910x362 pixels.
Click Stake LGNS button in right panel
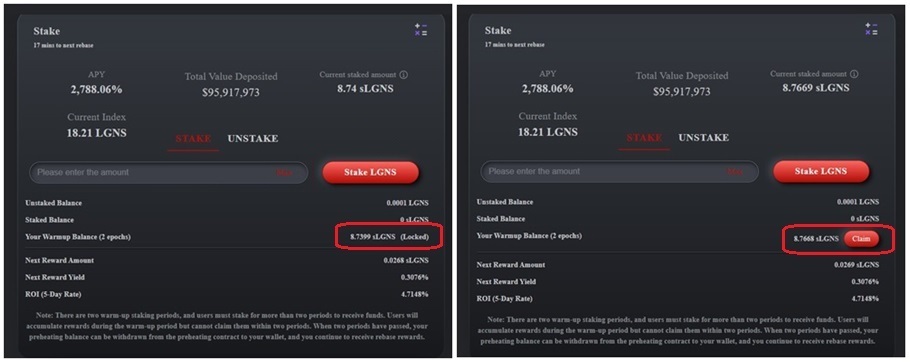pyautogui.click(x=821, y=171)
